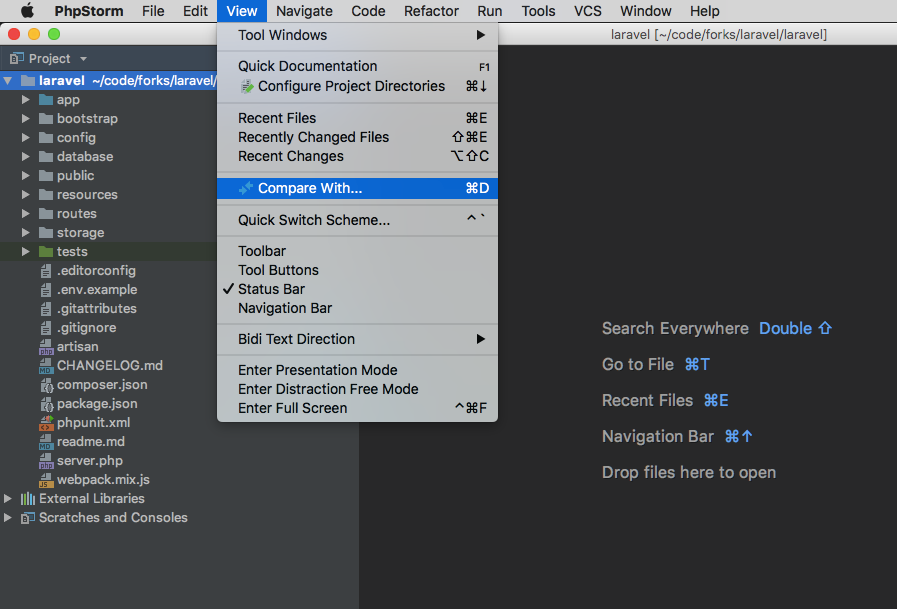
Task: Open the PhpStorm application menu
Action: tap(89, 11)
